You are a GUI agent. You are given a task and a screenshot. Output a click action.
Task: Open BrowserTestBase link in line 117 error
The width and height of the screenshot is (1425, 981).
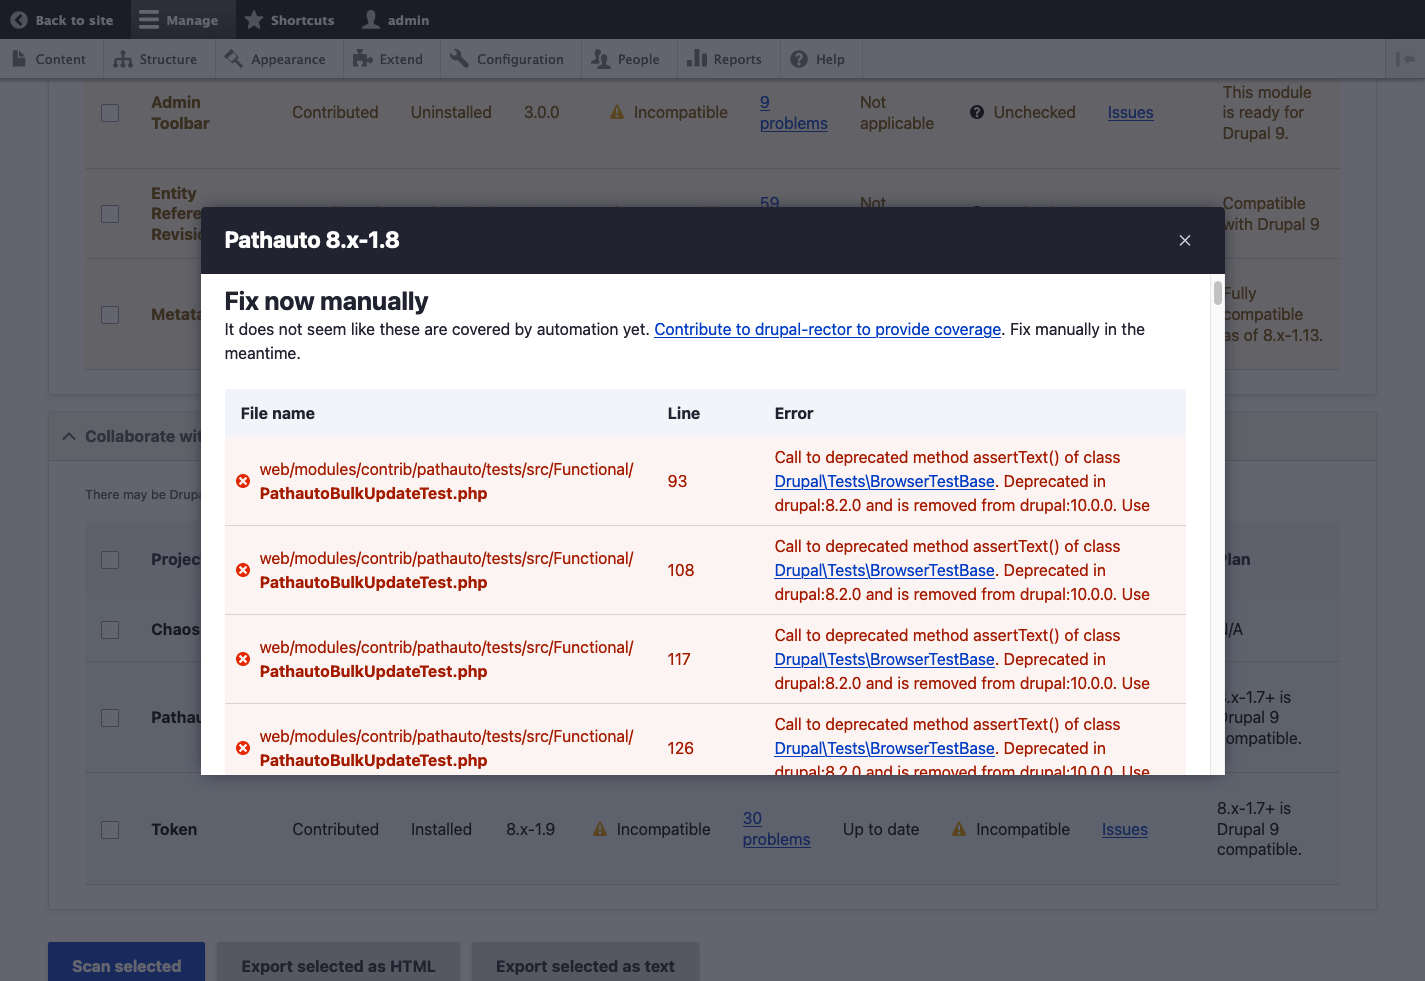tap(884, 659)
